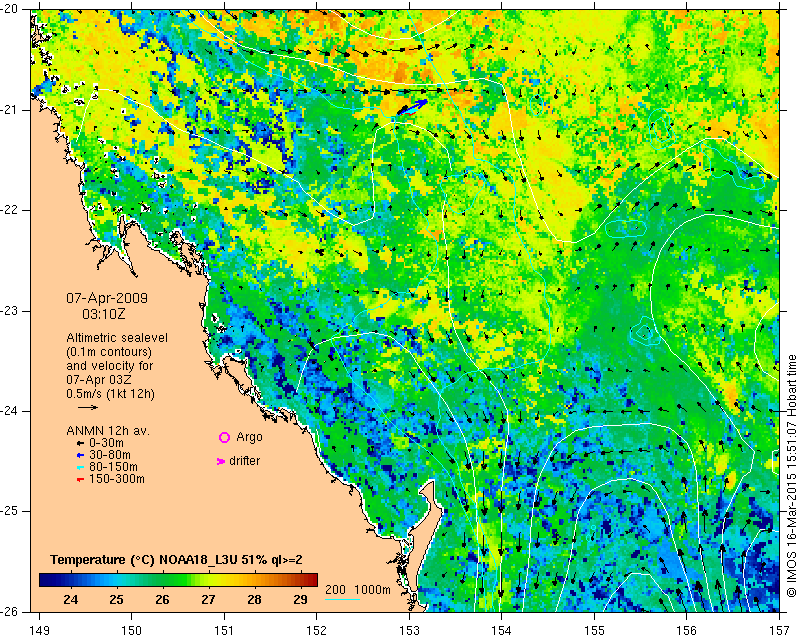Click the '07-Apr 03Z' text line

click(x=97, y=380)
